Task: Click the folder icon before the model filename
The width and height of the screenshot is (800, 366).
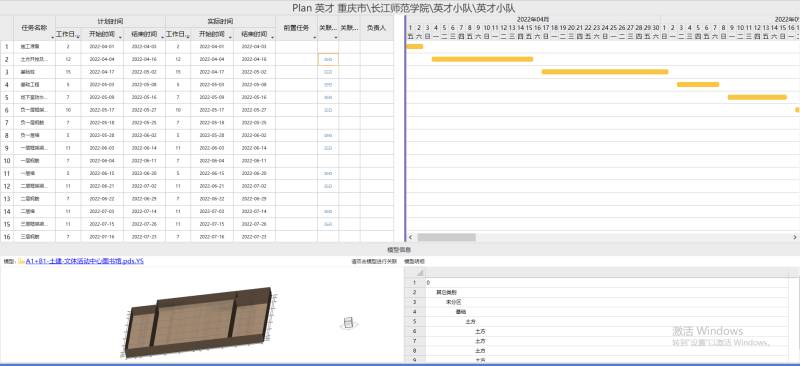Action: (x=21, y=261)
